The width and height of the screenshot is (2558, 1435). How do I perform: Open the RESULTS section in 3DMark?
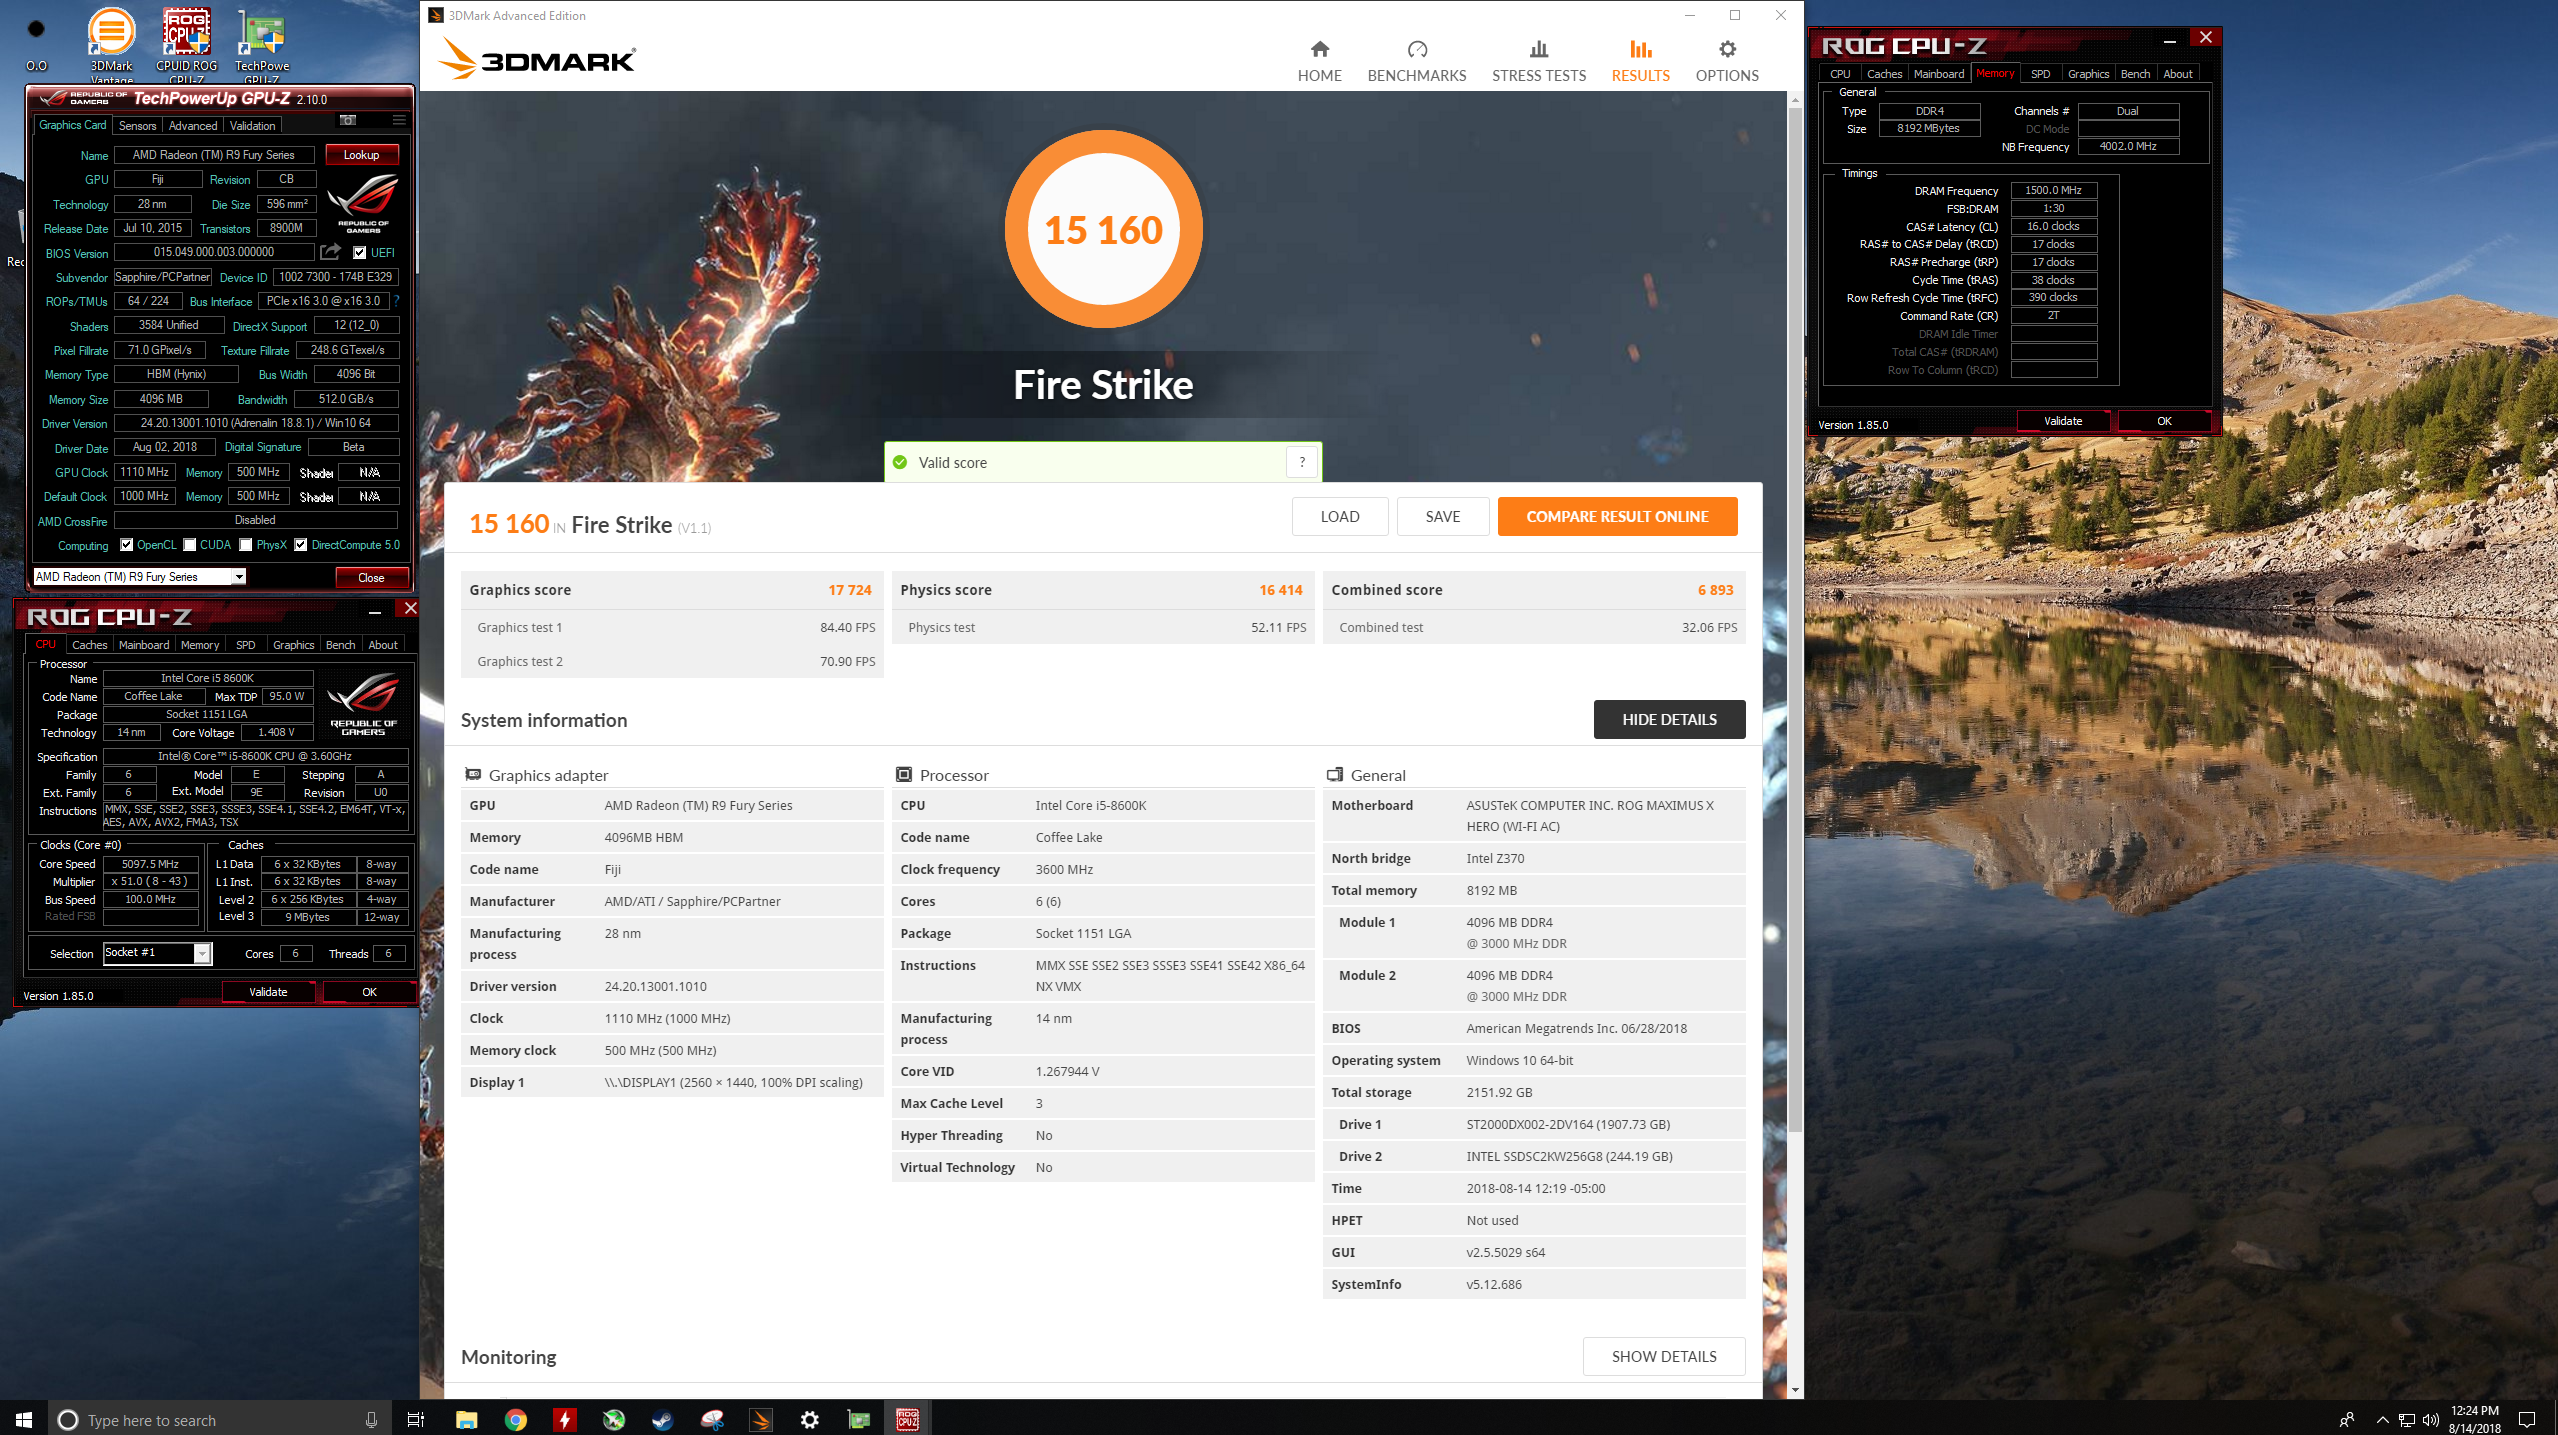pos(1640,62)
